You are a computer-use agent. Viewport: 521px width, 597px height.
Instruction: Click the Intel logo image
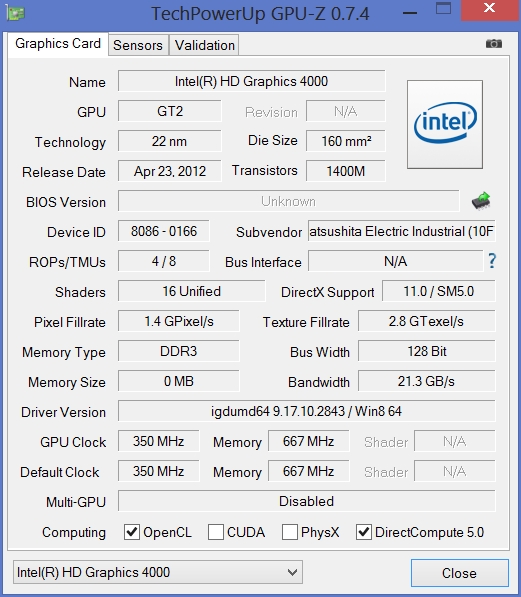click(445, 124)
